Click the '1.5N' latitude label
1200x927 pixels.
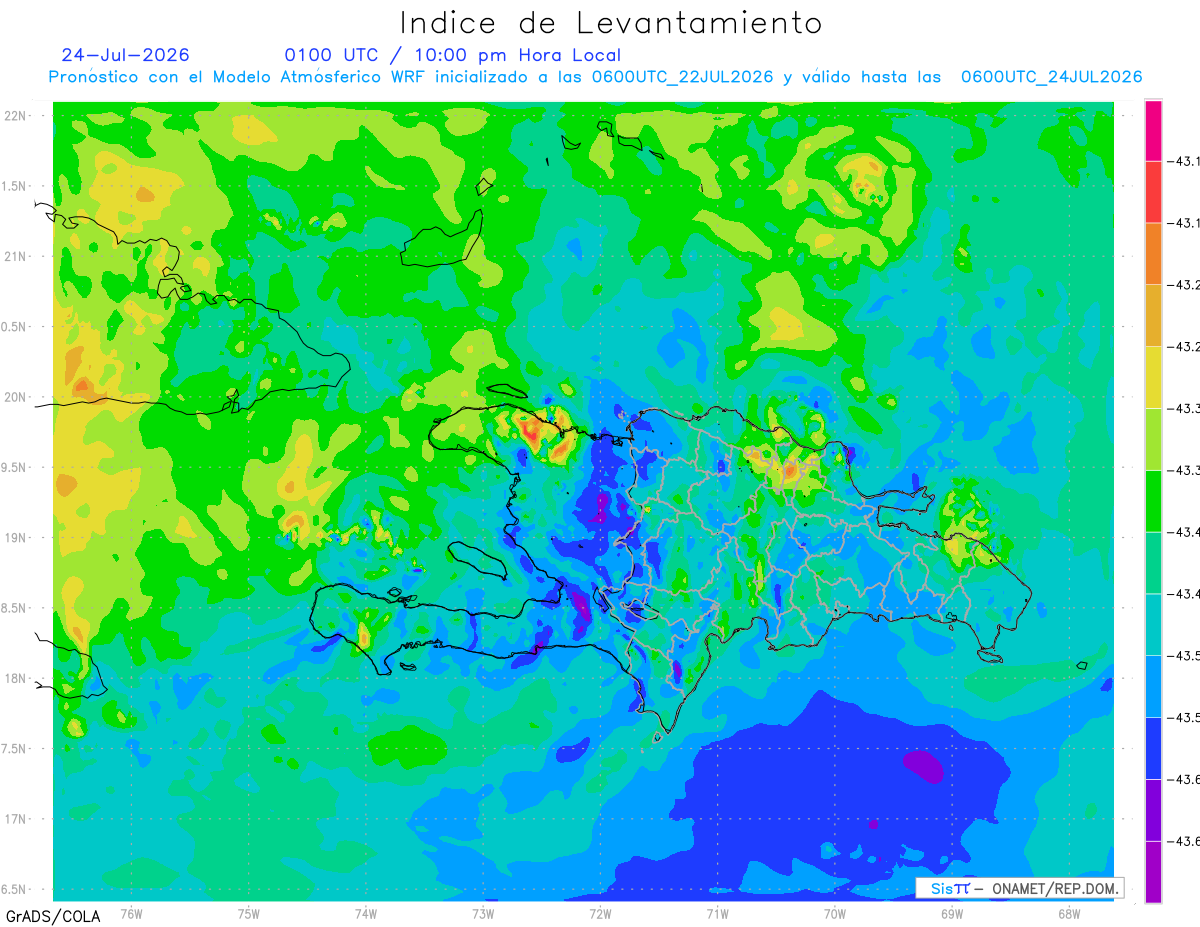tap(14, 186)
